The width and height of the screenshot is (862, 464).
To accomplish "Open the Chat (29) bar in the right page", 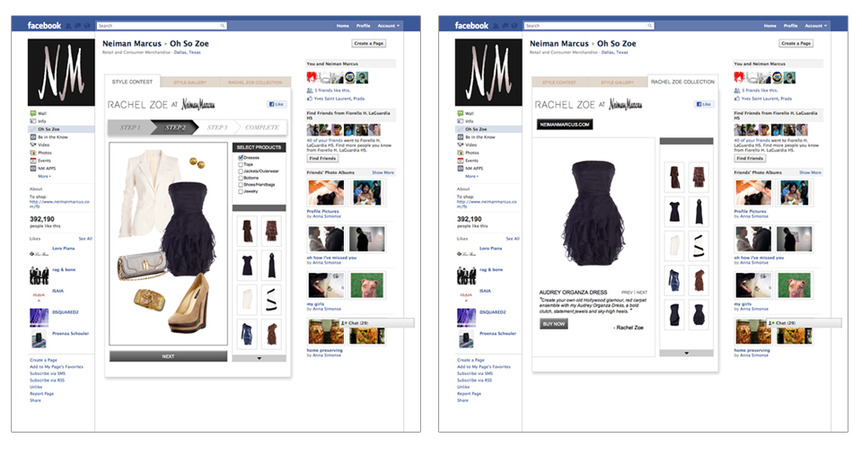I will [804, 323].
